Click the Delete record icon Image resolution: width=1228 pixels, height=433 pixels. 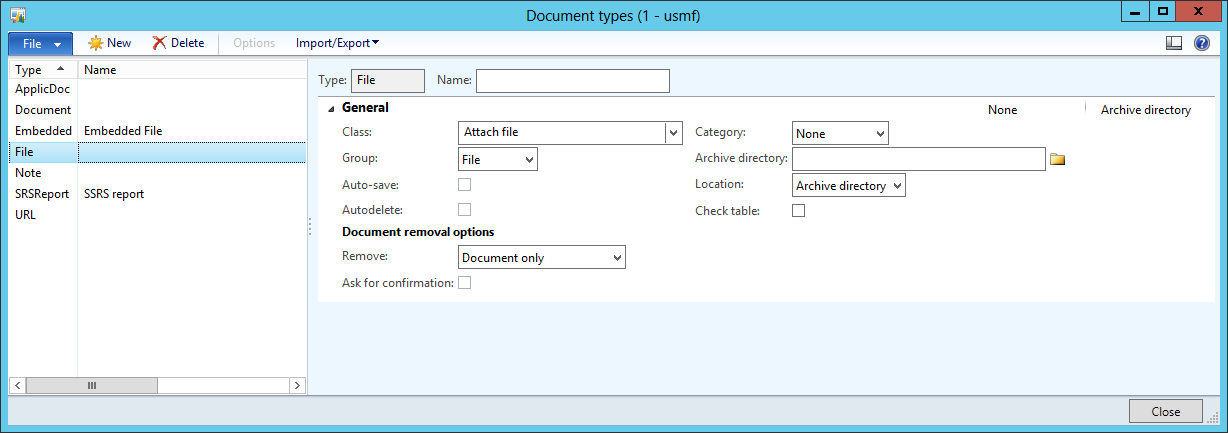click(x=160, y=43)
